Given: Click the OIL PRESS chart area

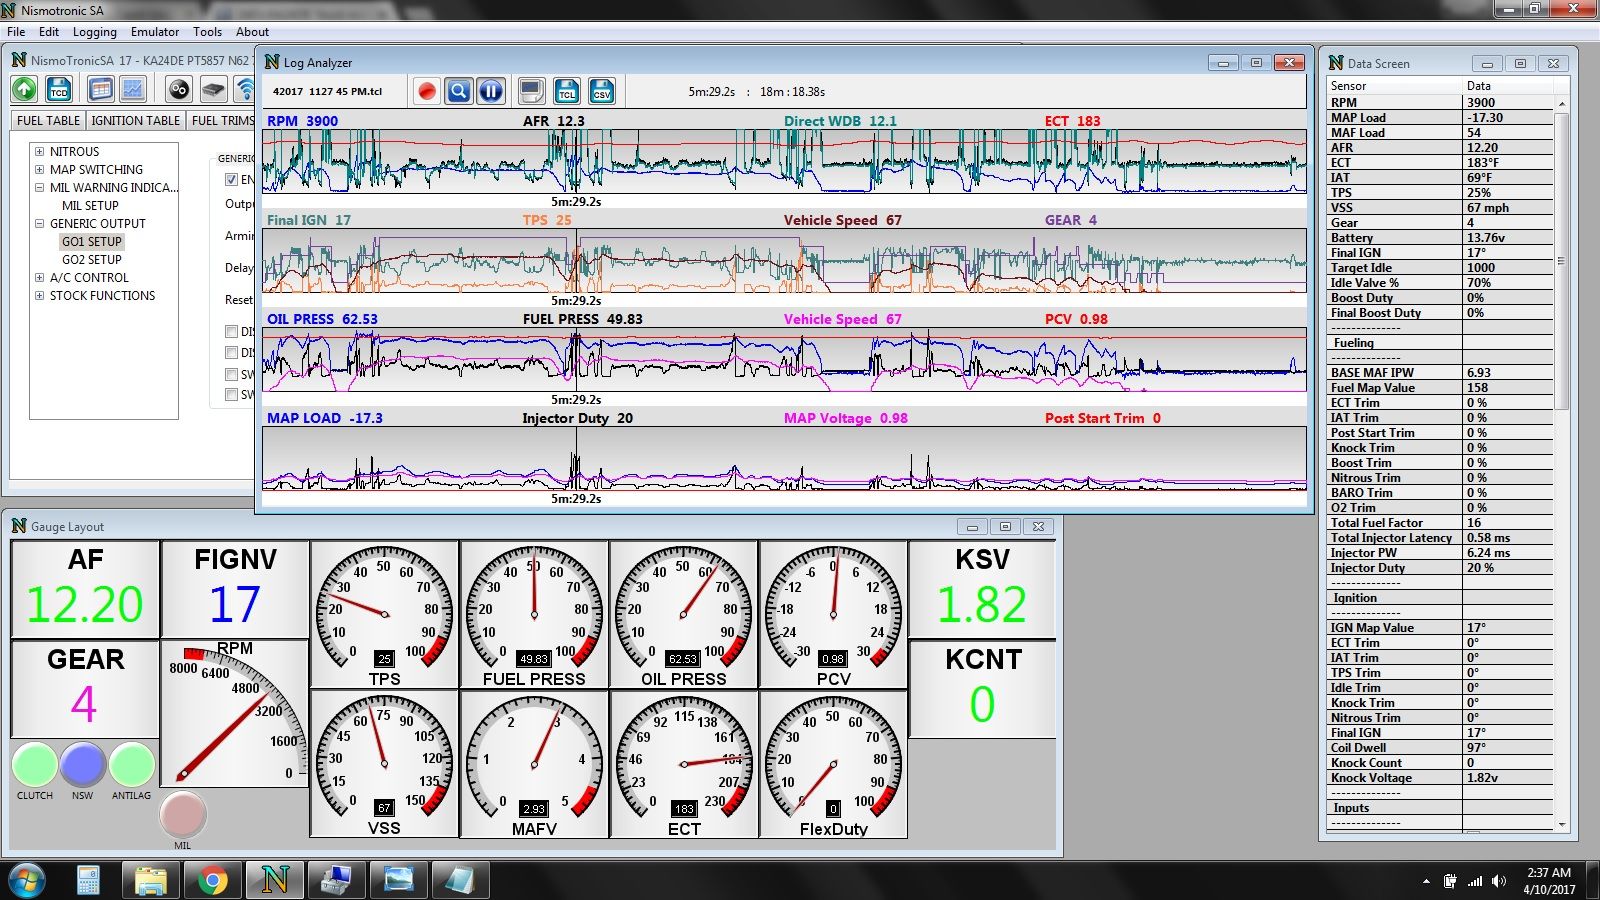Looking at the screenshot, I should pyautogui.click(x=784, y=359).
